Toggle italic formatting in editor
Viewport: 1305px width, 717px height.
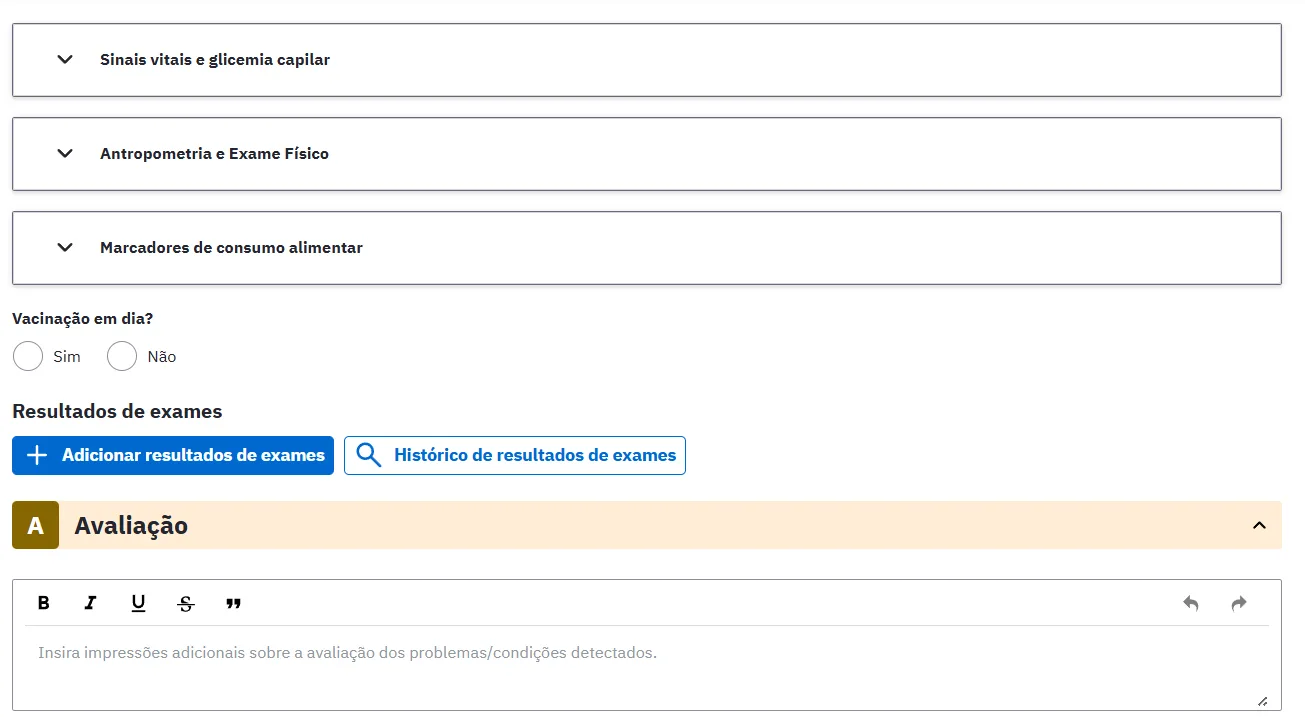[91, 603]
